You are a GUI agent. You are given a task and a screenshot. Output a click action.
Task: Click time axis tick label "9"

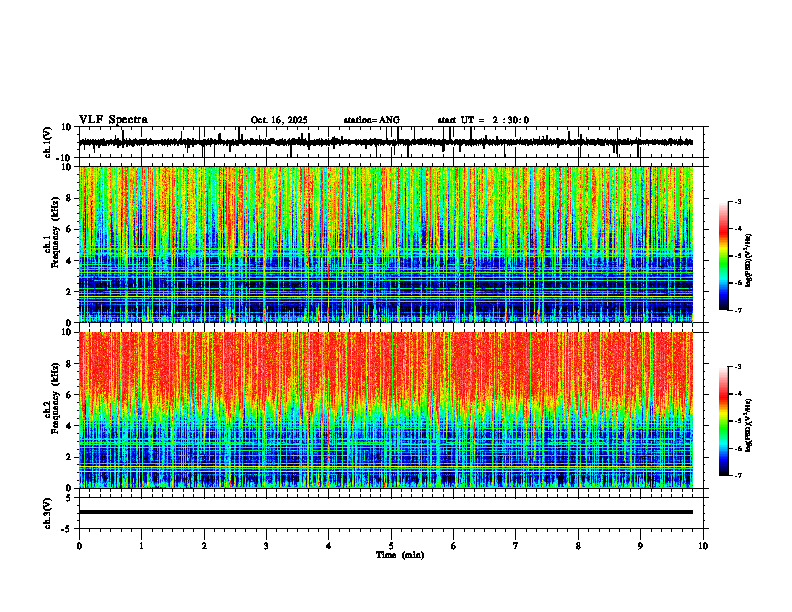[x=640, y=546]
